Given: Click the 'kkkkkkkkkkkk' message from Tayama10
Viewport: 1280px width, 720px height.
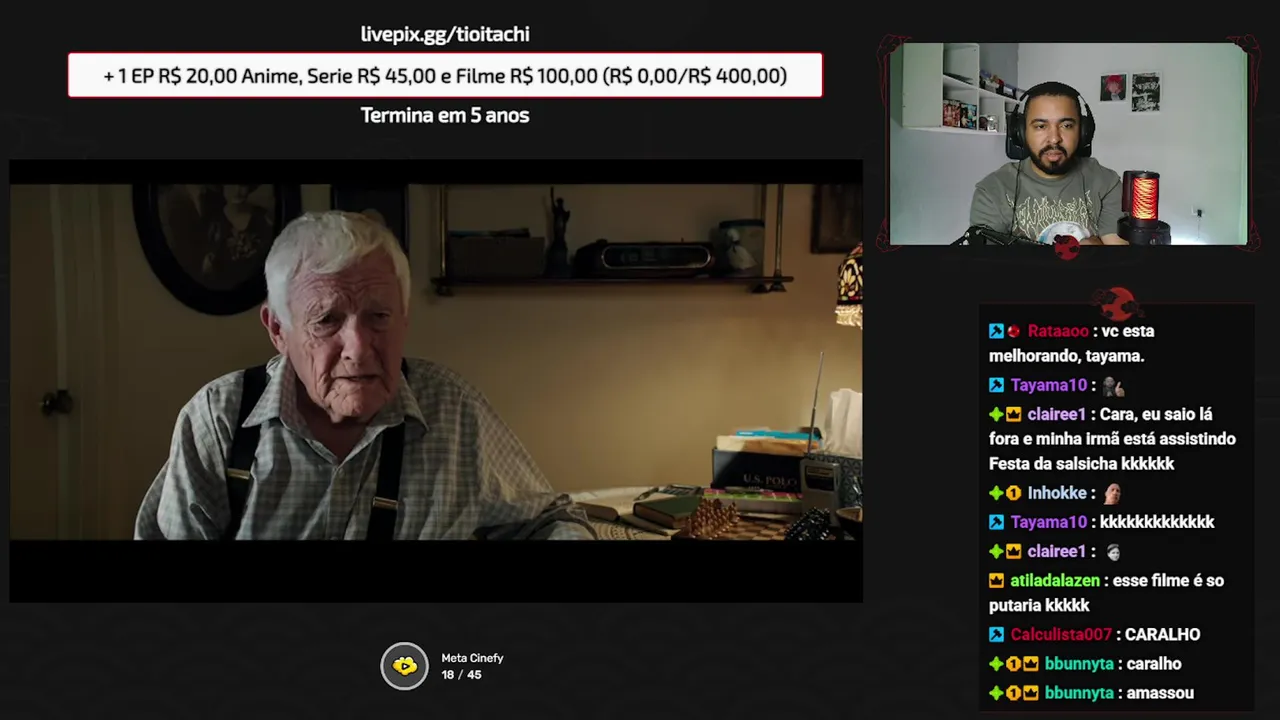Looking at the screenshot, I should [1157, 522].
